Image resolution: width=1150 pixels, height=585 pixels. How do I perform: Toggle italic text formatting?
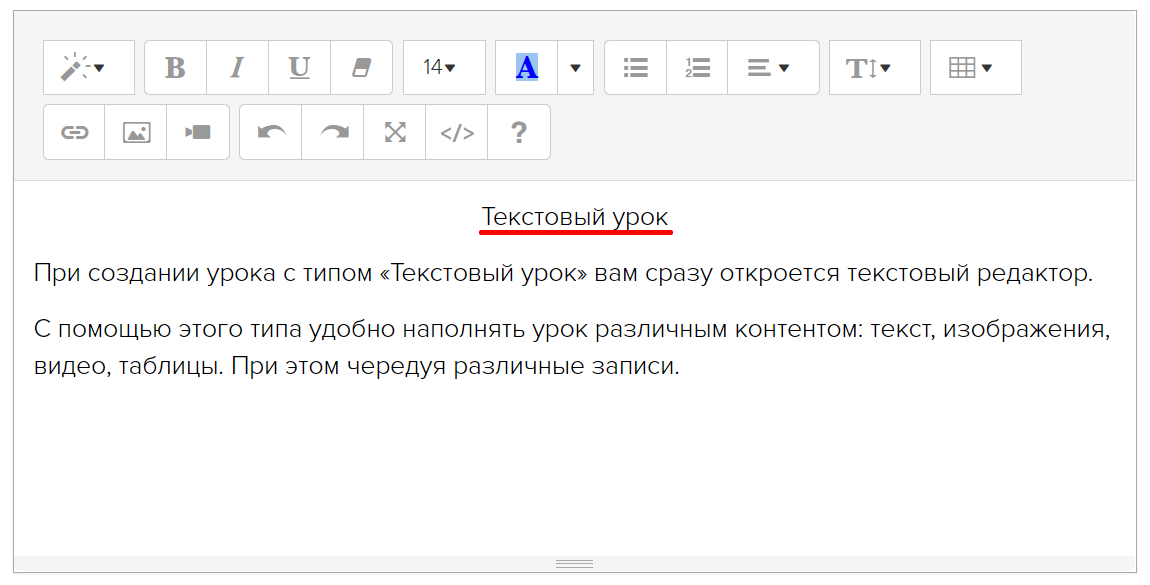click(x=238, y=68)
